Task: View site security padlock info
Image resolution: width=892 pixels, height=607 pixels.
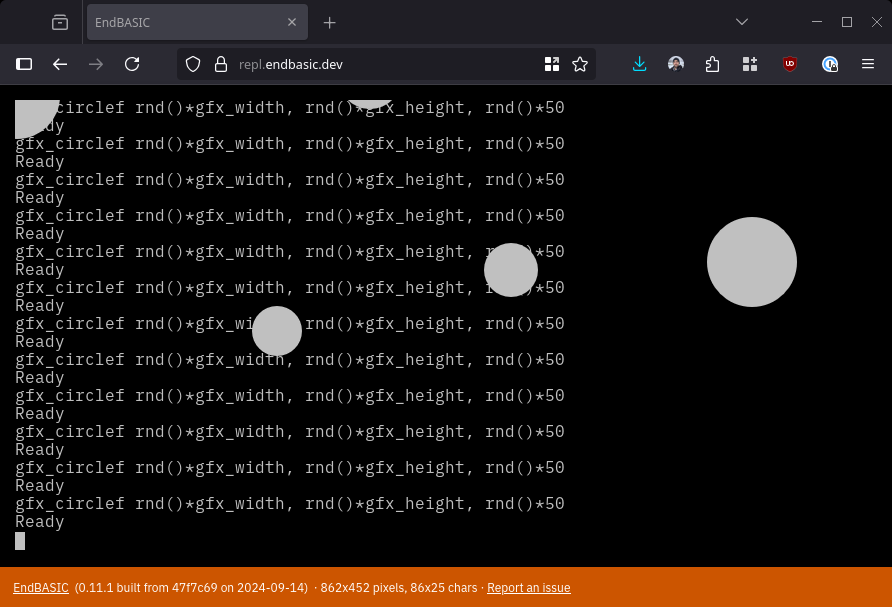Action: pyautogui.click(x=221, y=64)
